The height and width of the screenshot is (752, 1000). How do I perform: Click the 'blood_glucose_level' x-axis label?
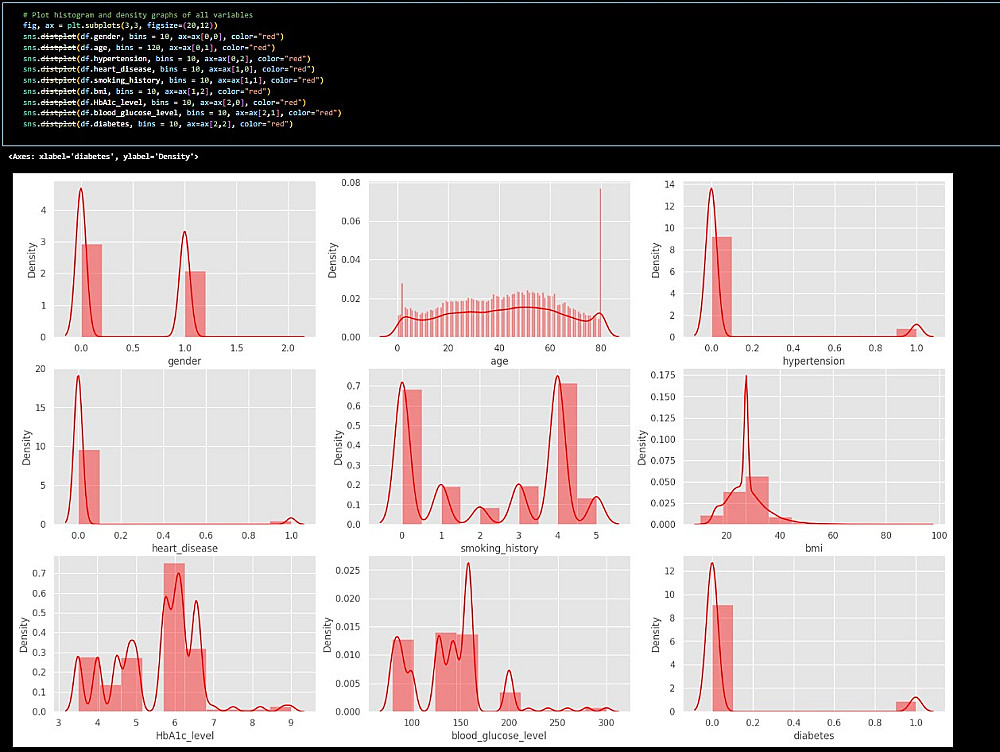[499, 735]
